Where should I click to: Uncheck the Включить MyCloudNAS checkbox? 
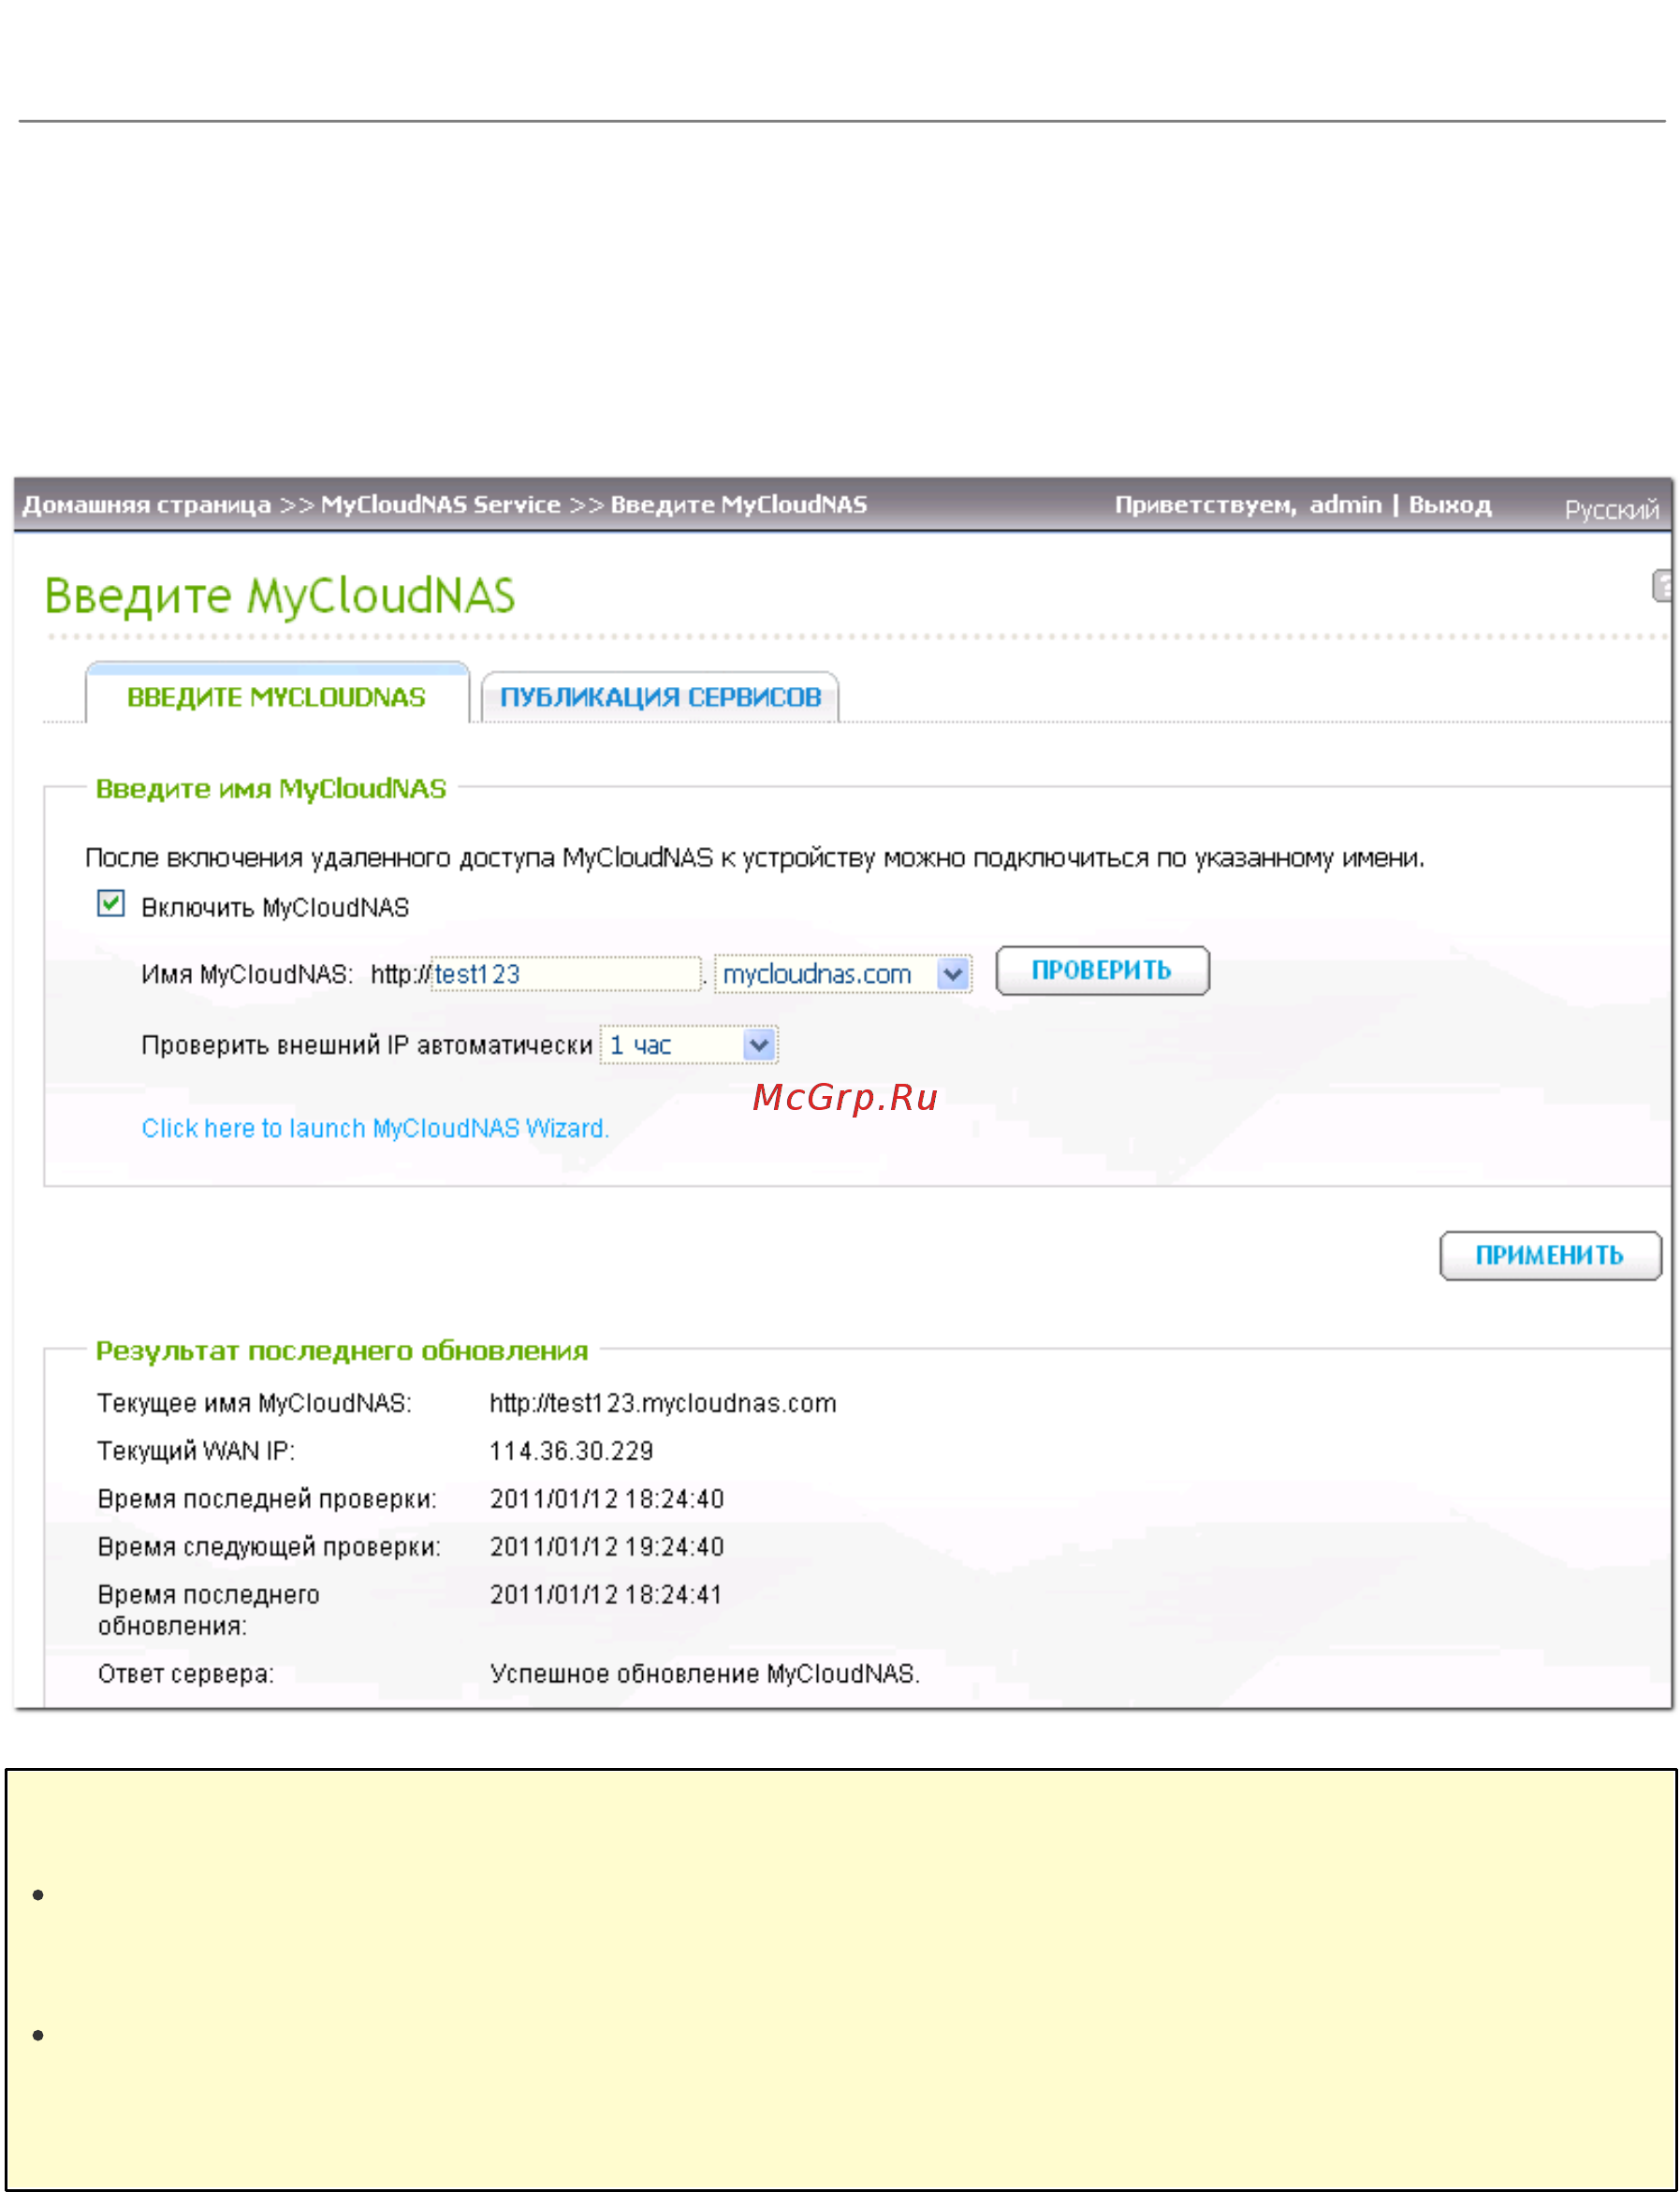(111, 904)
